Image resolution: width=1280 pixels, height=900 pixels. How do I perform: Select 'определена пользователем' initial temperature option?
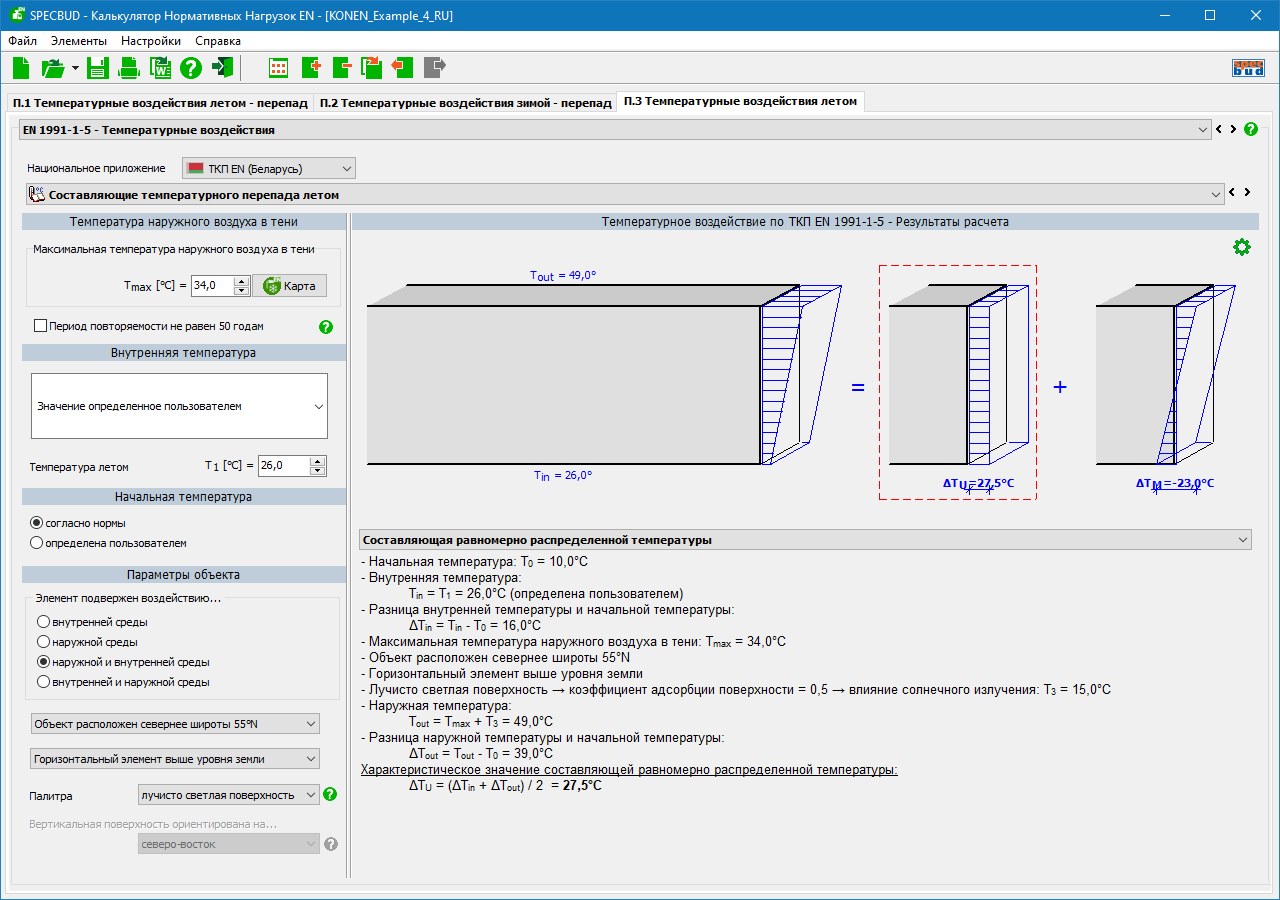(37, 543)
